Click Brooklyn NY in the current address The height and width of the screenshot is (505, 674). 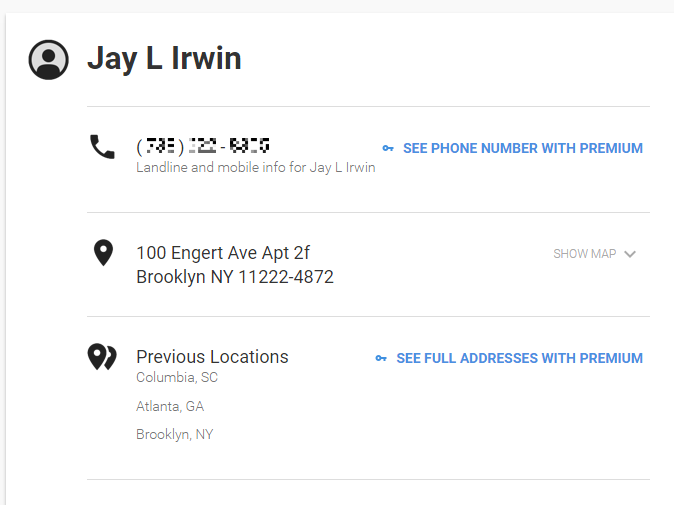pyautogui.click(x=185, y=277)
